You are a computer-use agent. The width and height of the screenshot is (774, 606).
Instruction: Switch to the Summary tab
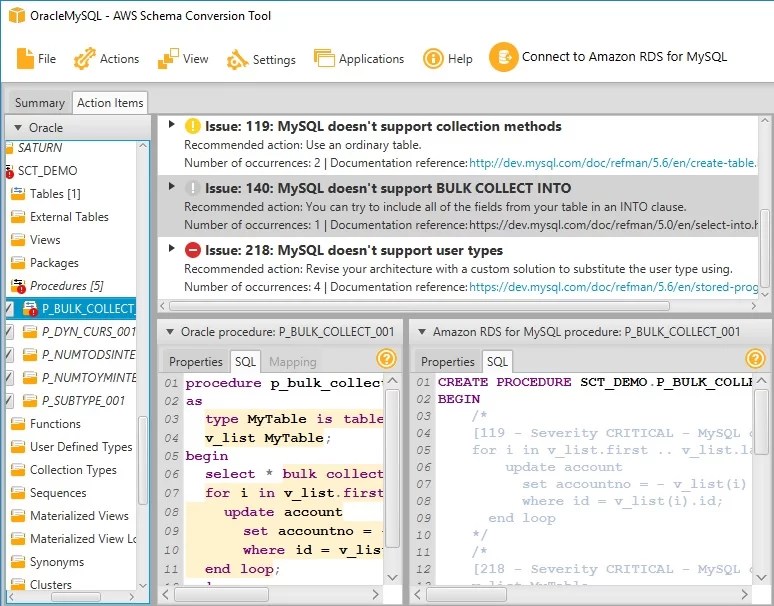tap(40, 103)
